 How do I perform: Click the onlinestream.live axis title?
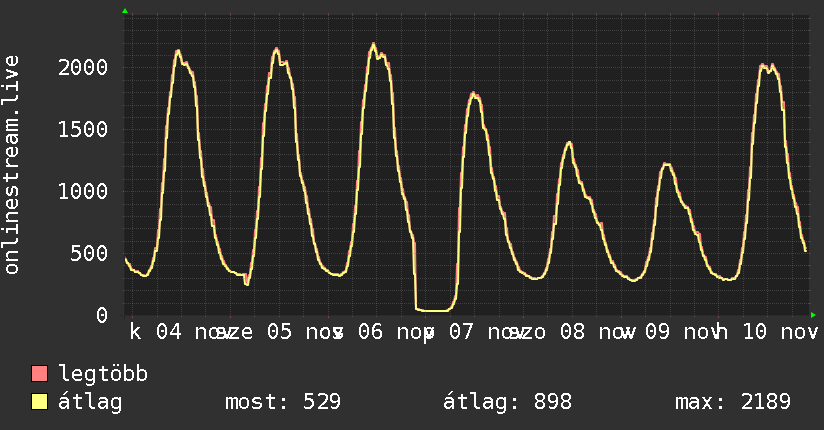tap(12, 165)
